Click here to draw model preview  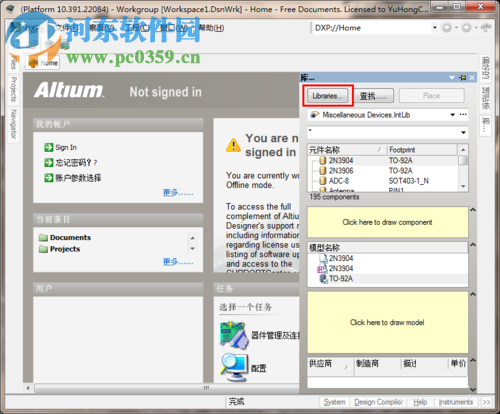387,322
